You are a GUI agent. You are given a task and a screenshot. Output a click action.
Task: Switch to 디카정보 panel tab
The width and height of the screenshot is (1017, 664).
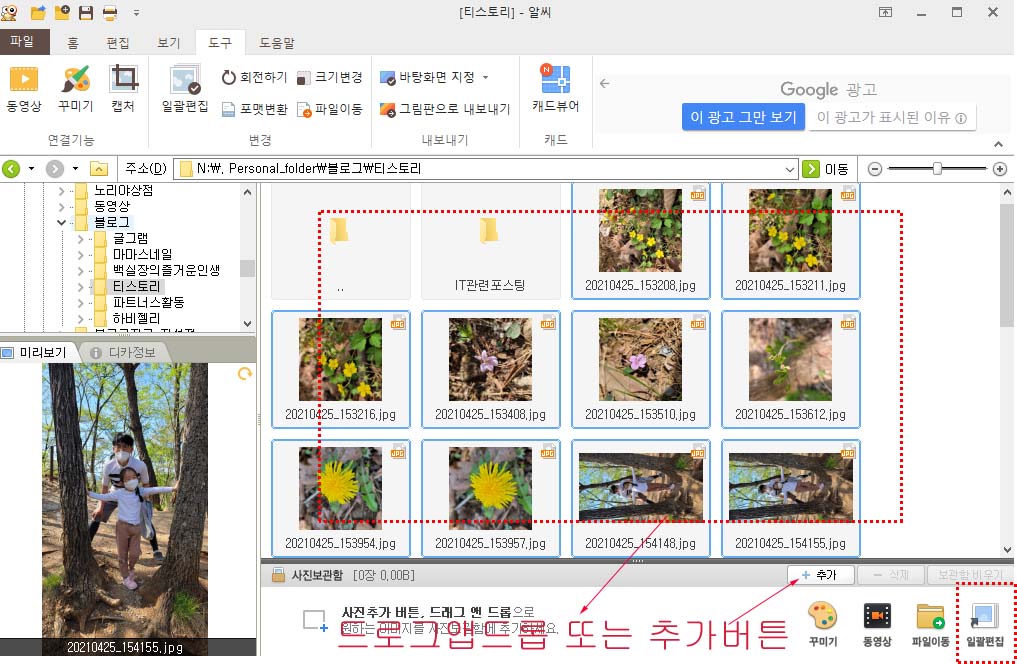[124, 352]
